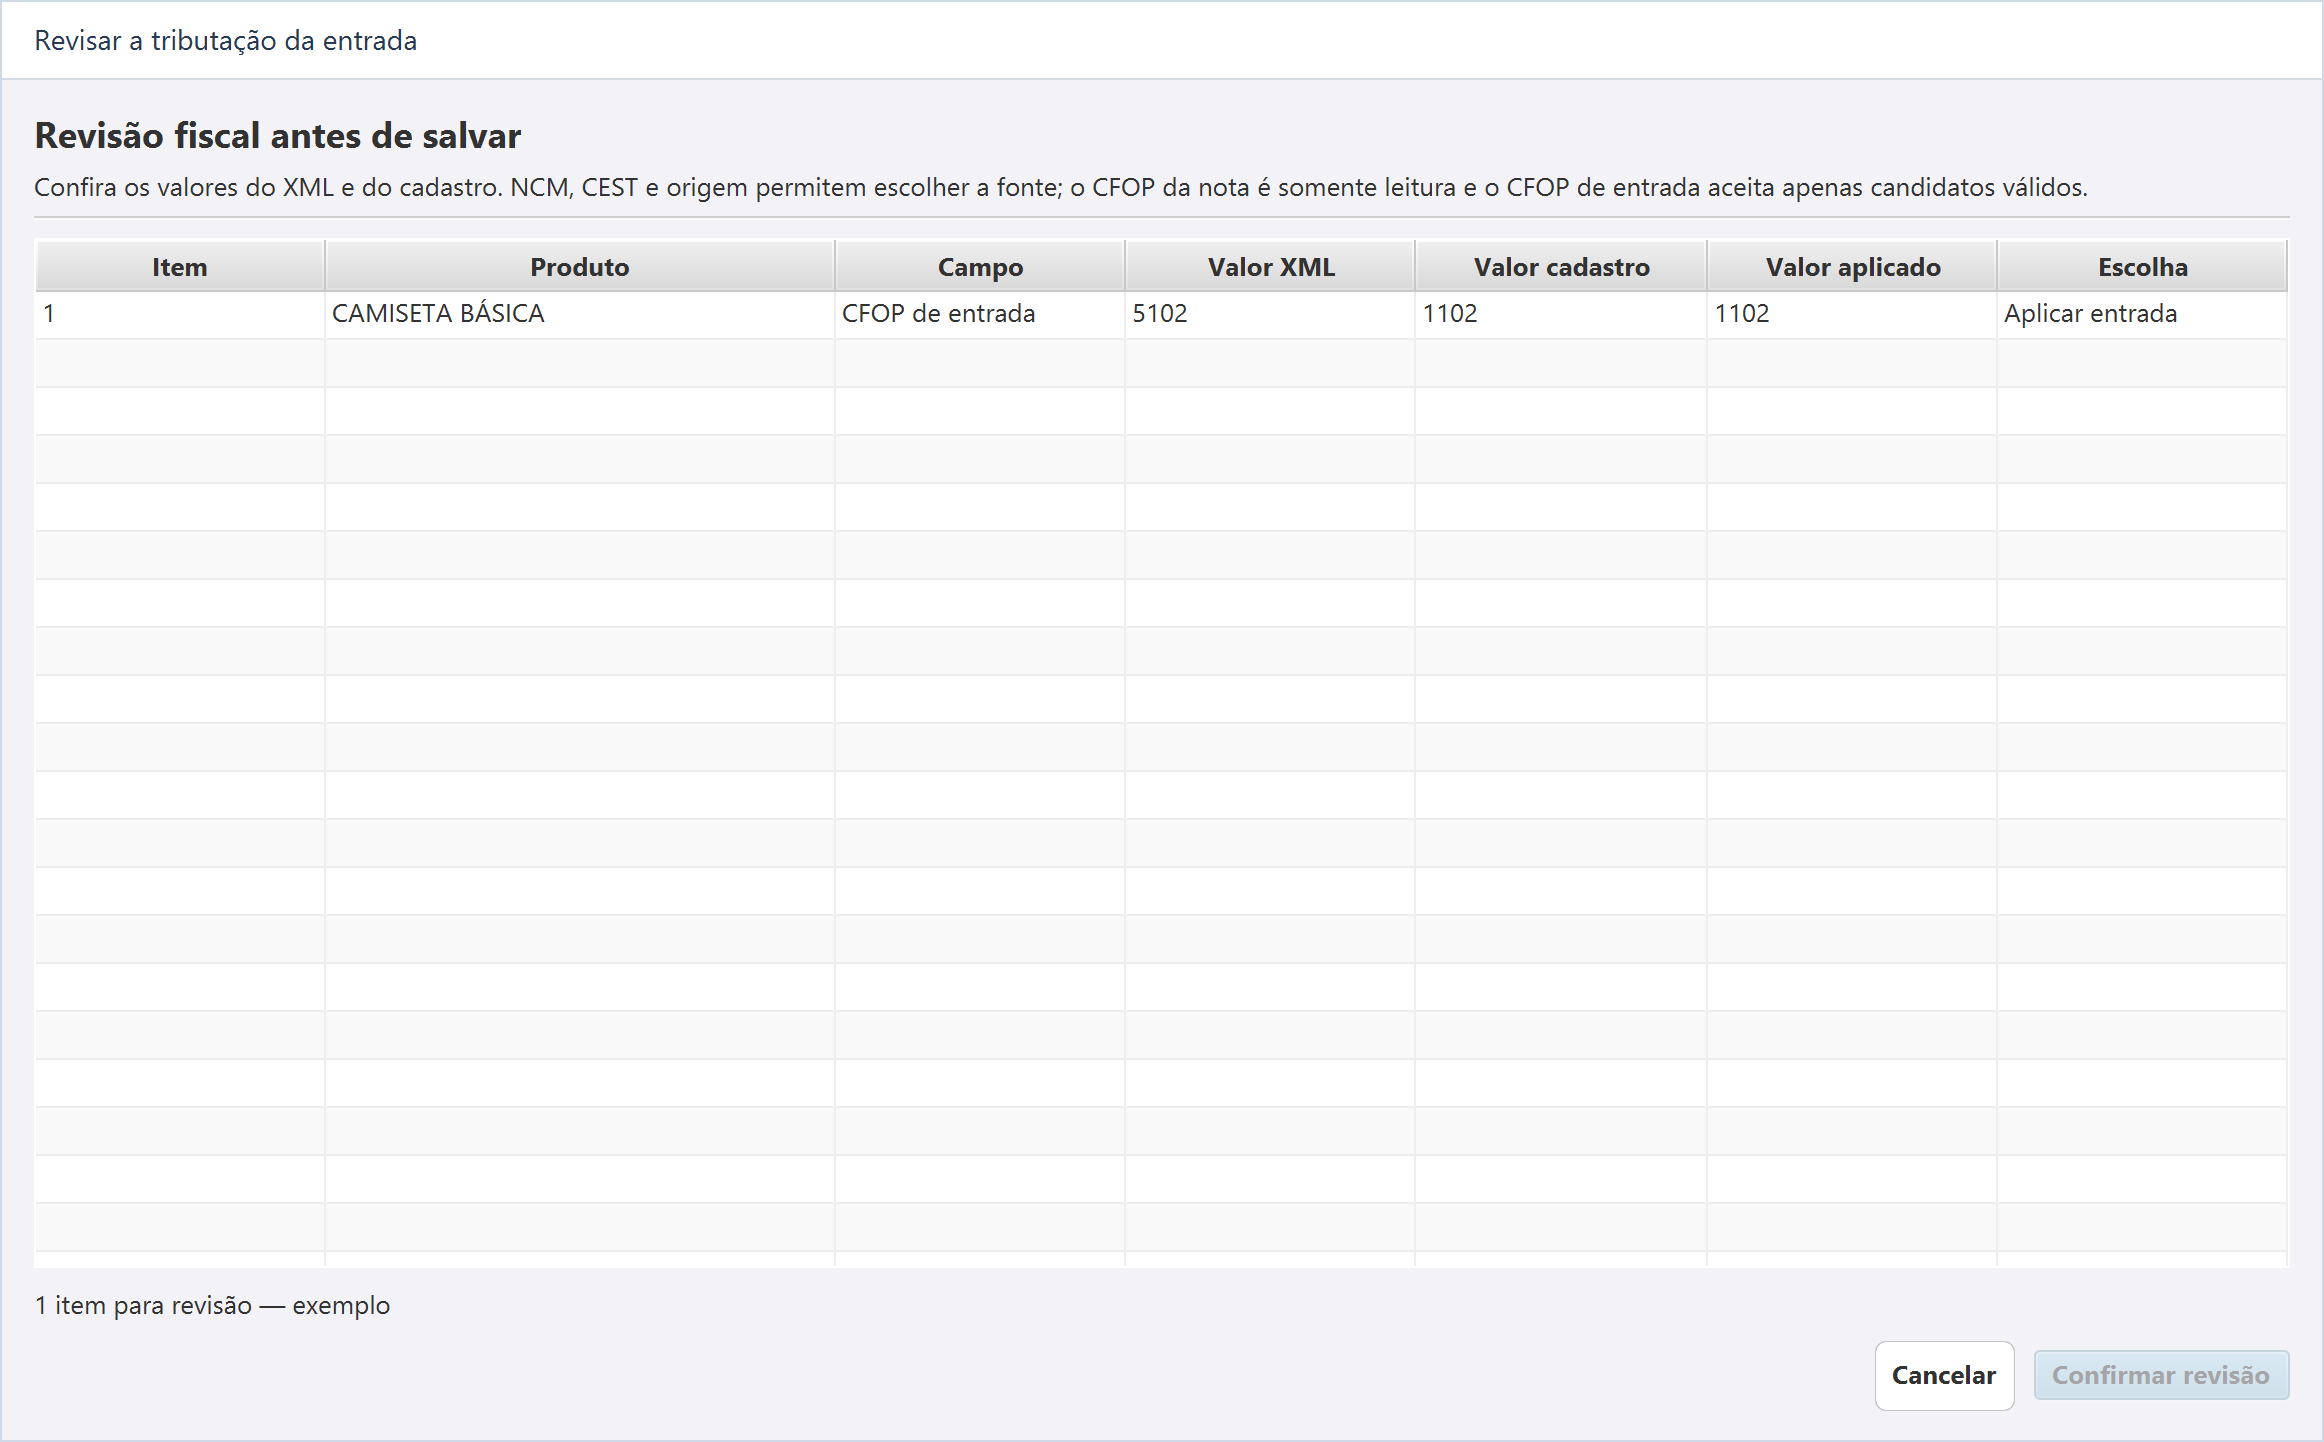Click the 1102 value in Valor aplicado
The image size is (2324, 1442).
click(1852, 314)
